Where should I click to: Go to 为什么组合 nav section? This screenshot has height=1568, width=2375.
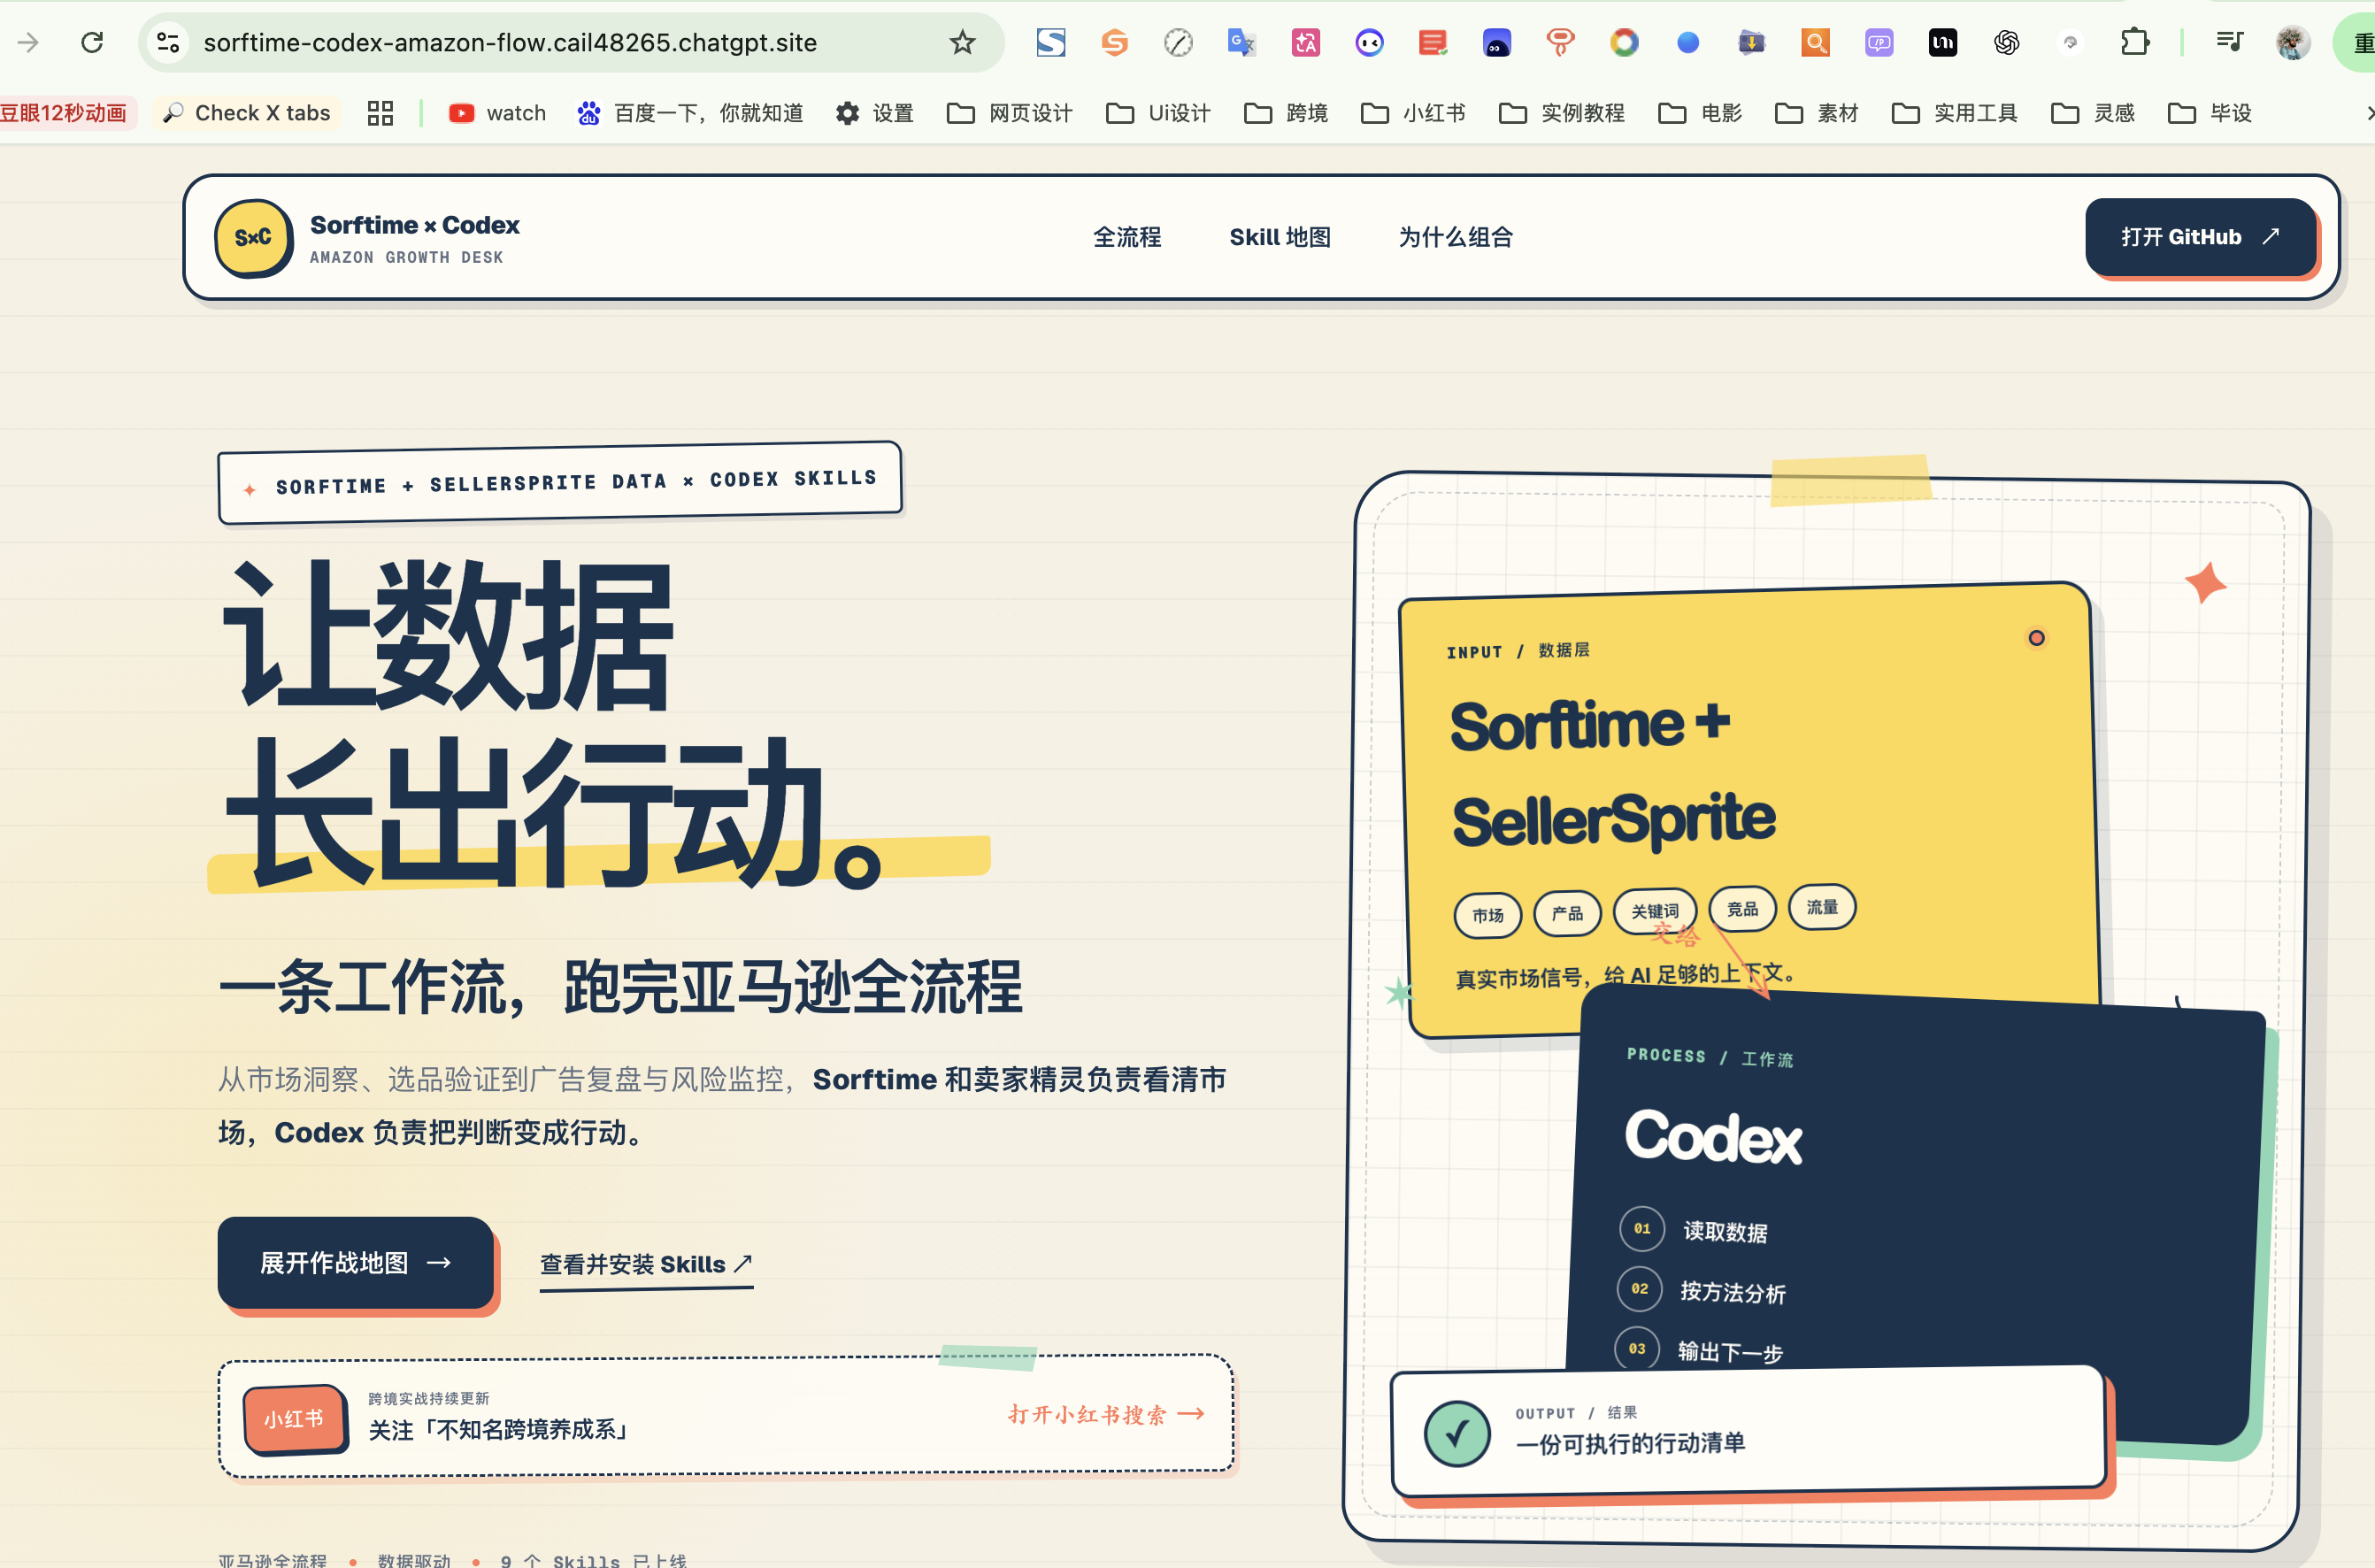pos(1455,237)
